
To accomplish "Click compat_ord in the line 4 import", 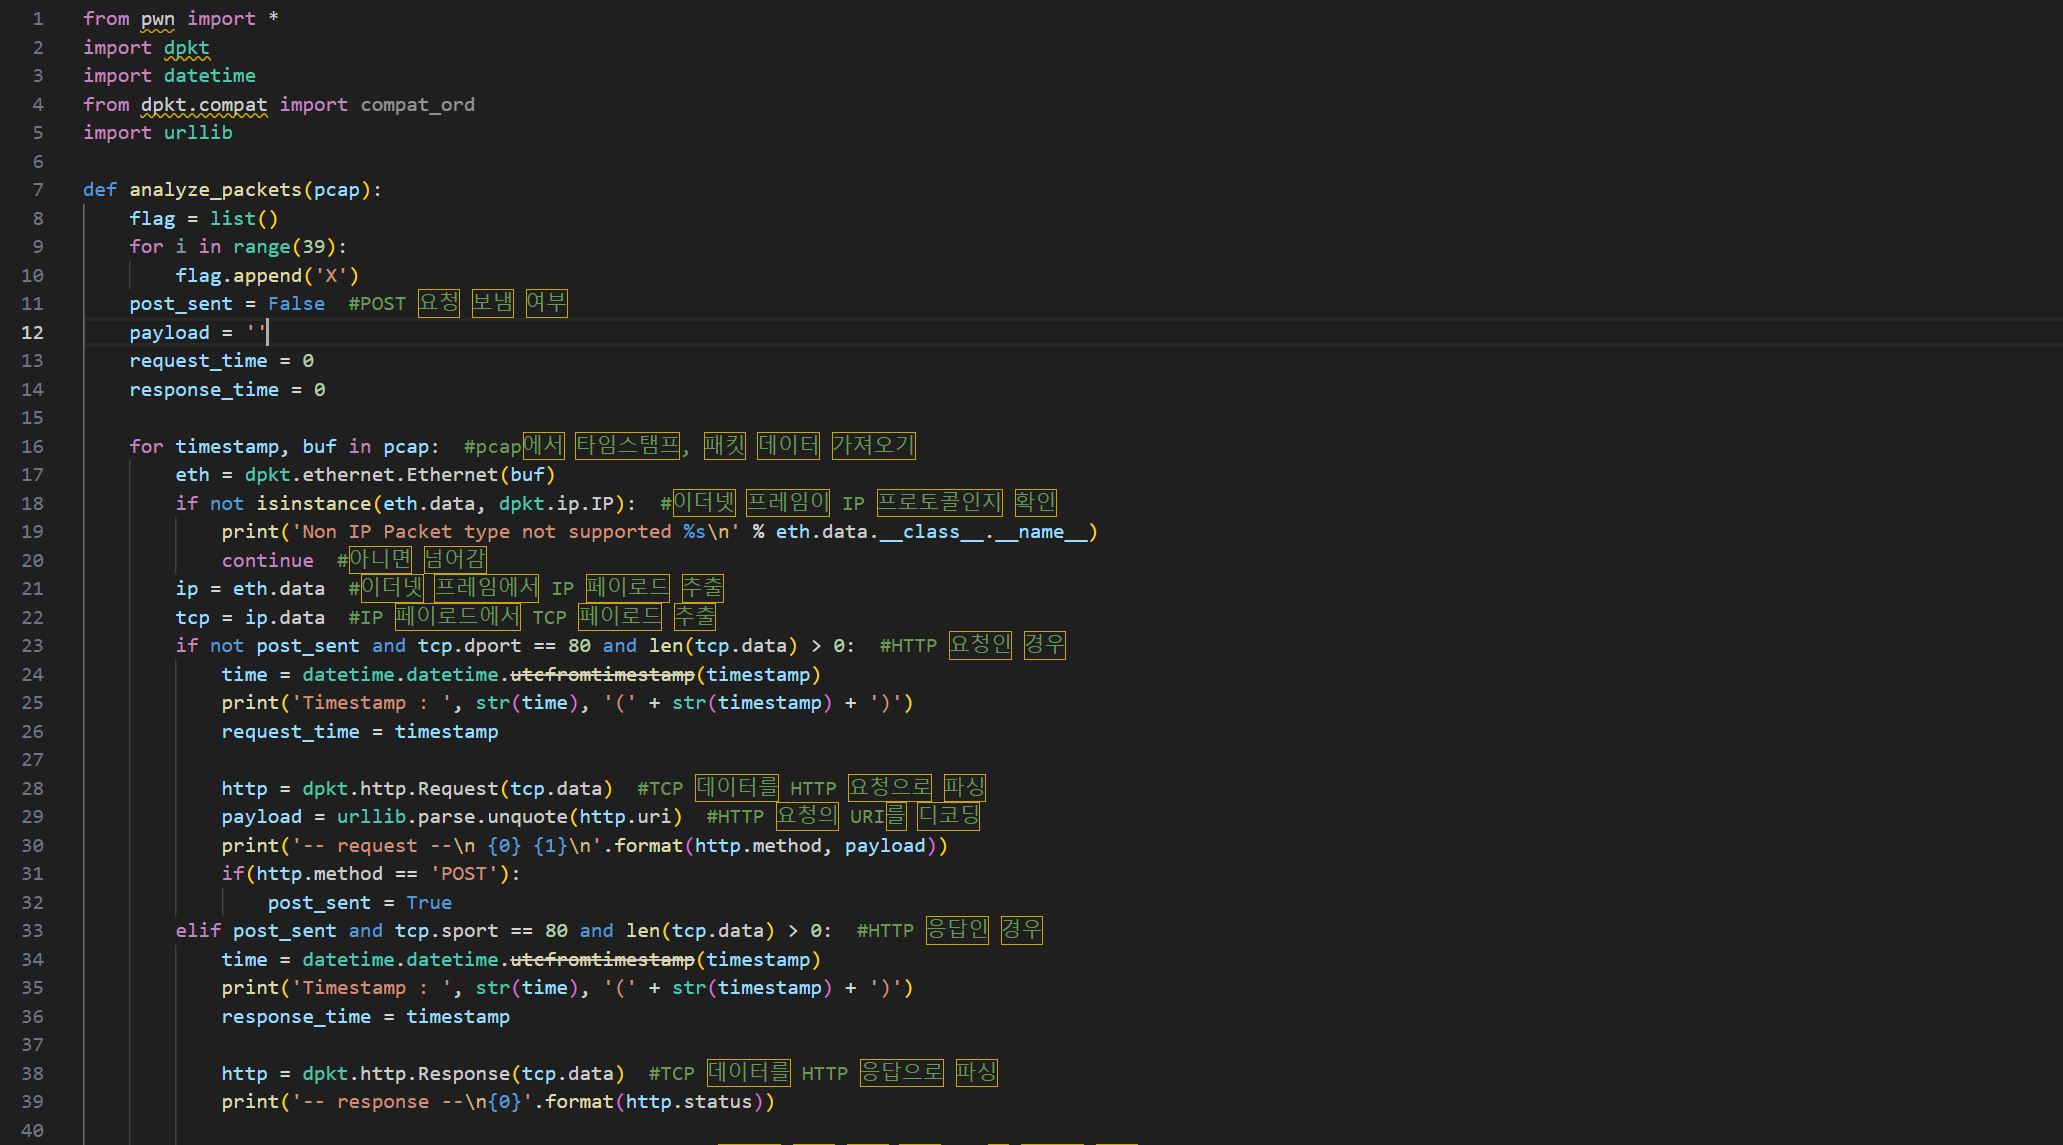I will click(x=417, y=105).
